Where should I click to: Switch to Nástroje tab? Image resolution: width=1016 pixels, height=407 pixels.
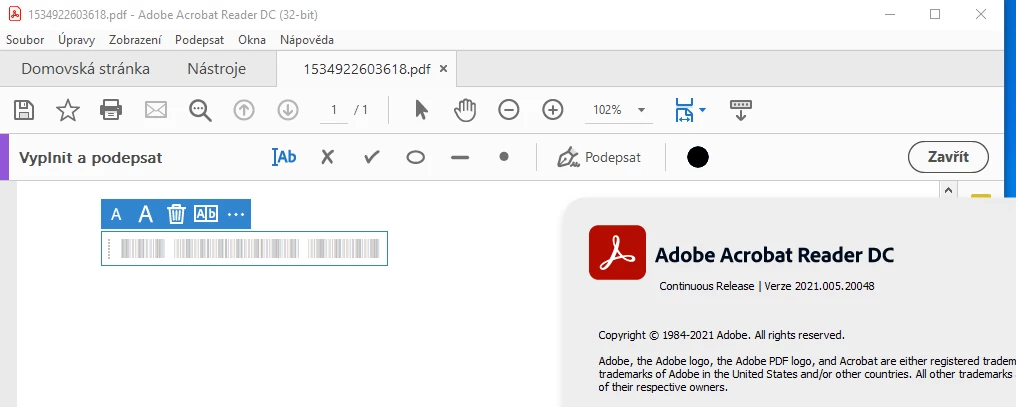click(216, 69)
